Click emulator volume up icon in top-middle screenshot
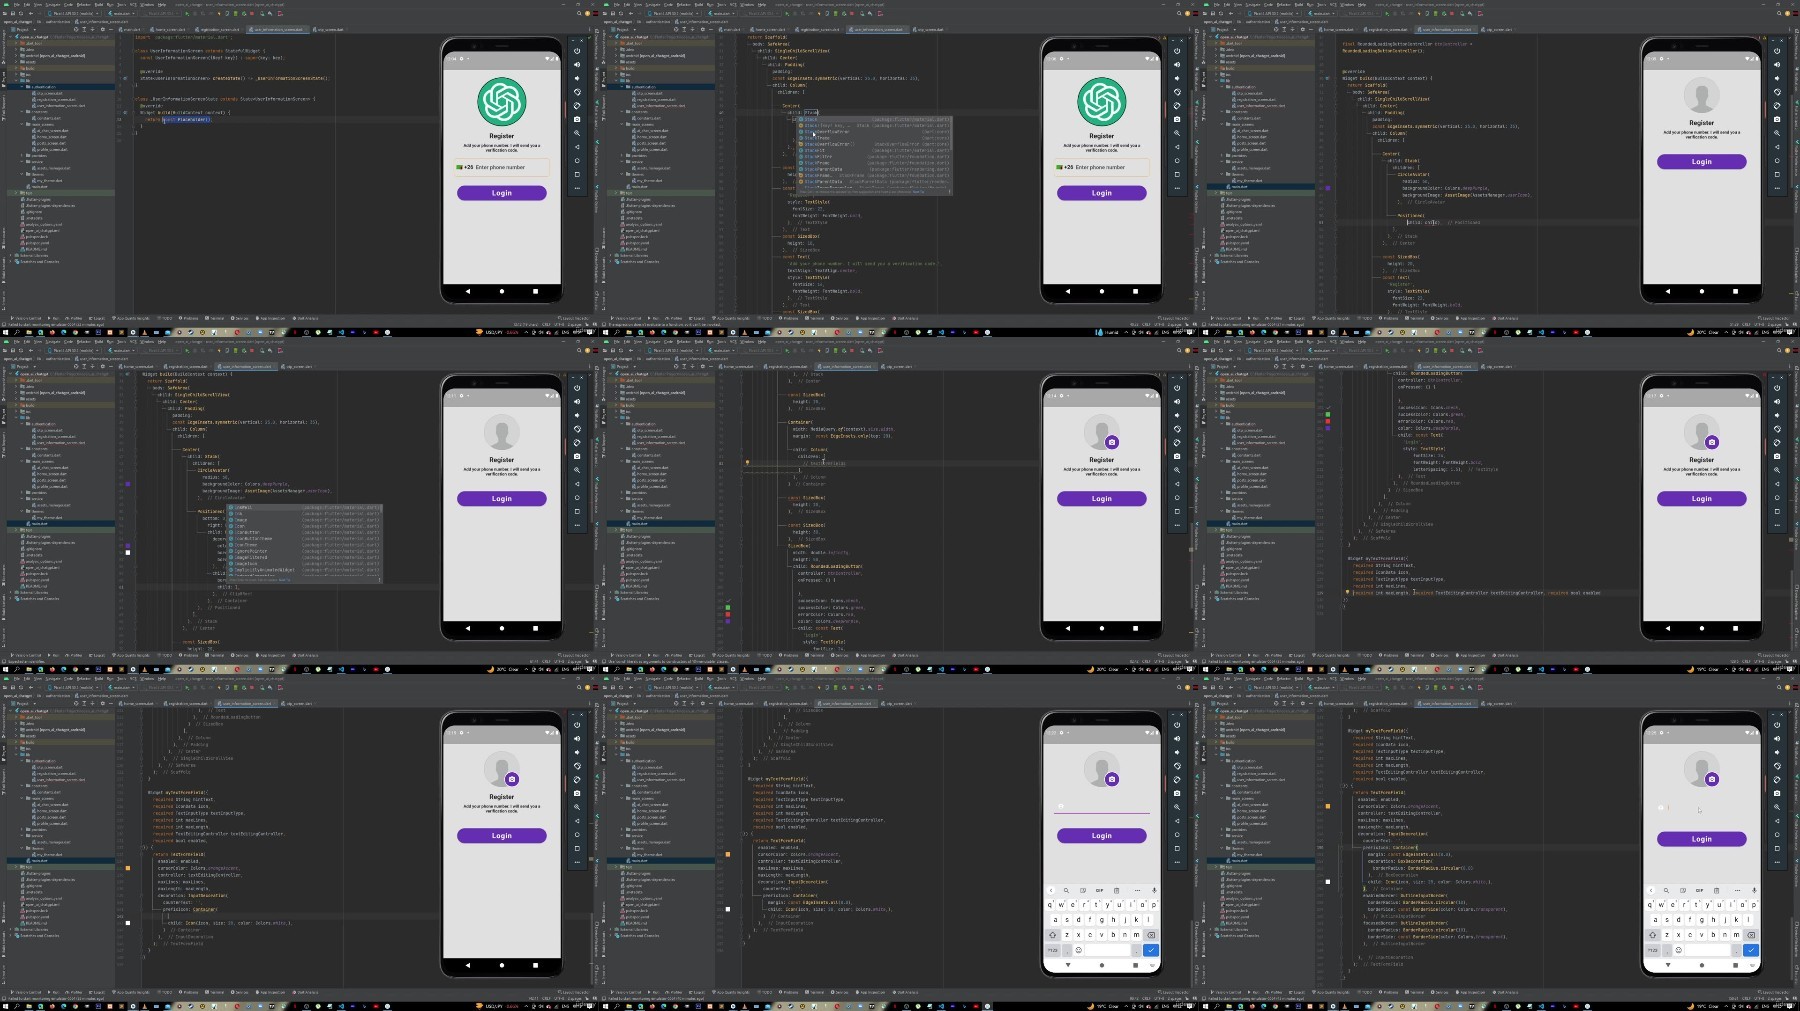This screenshot has width=1800, height=1011. (1177, 64)
